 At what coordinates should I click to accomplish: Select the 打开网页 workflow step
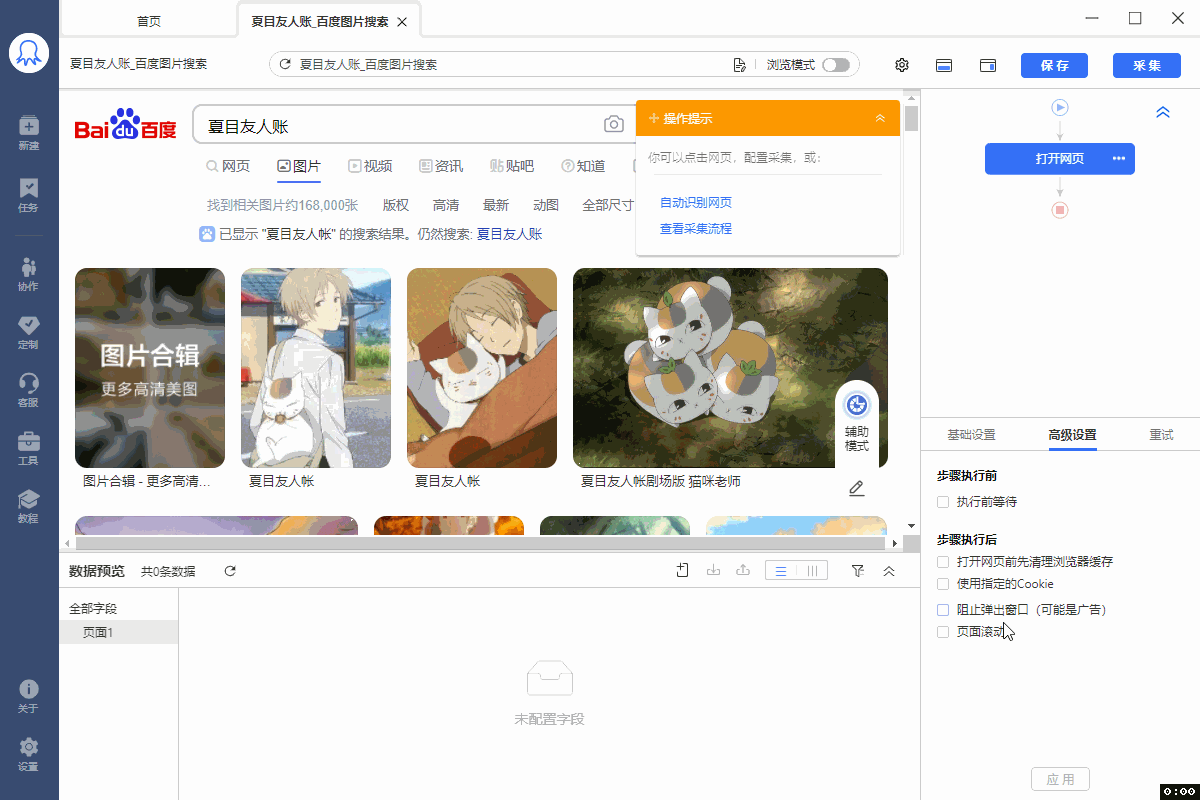point(1060,159)
